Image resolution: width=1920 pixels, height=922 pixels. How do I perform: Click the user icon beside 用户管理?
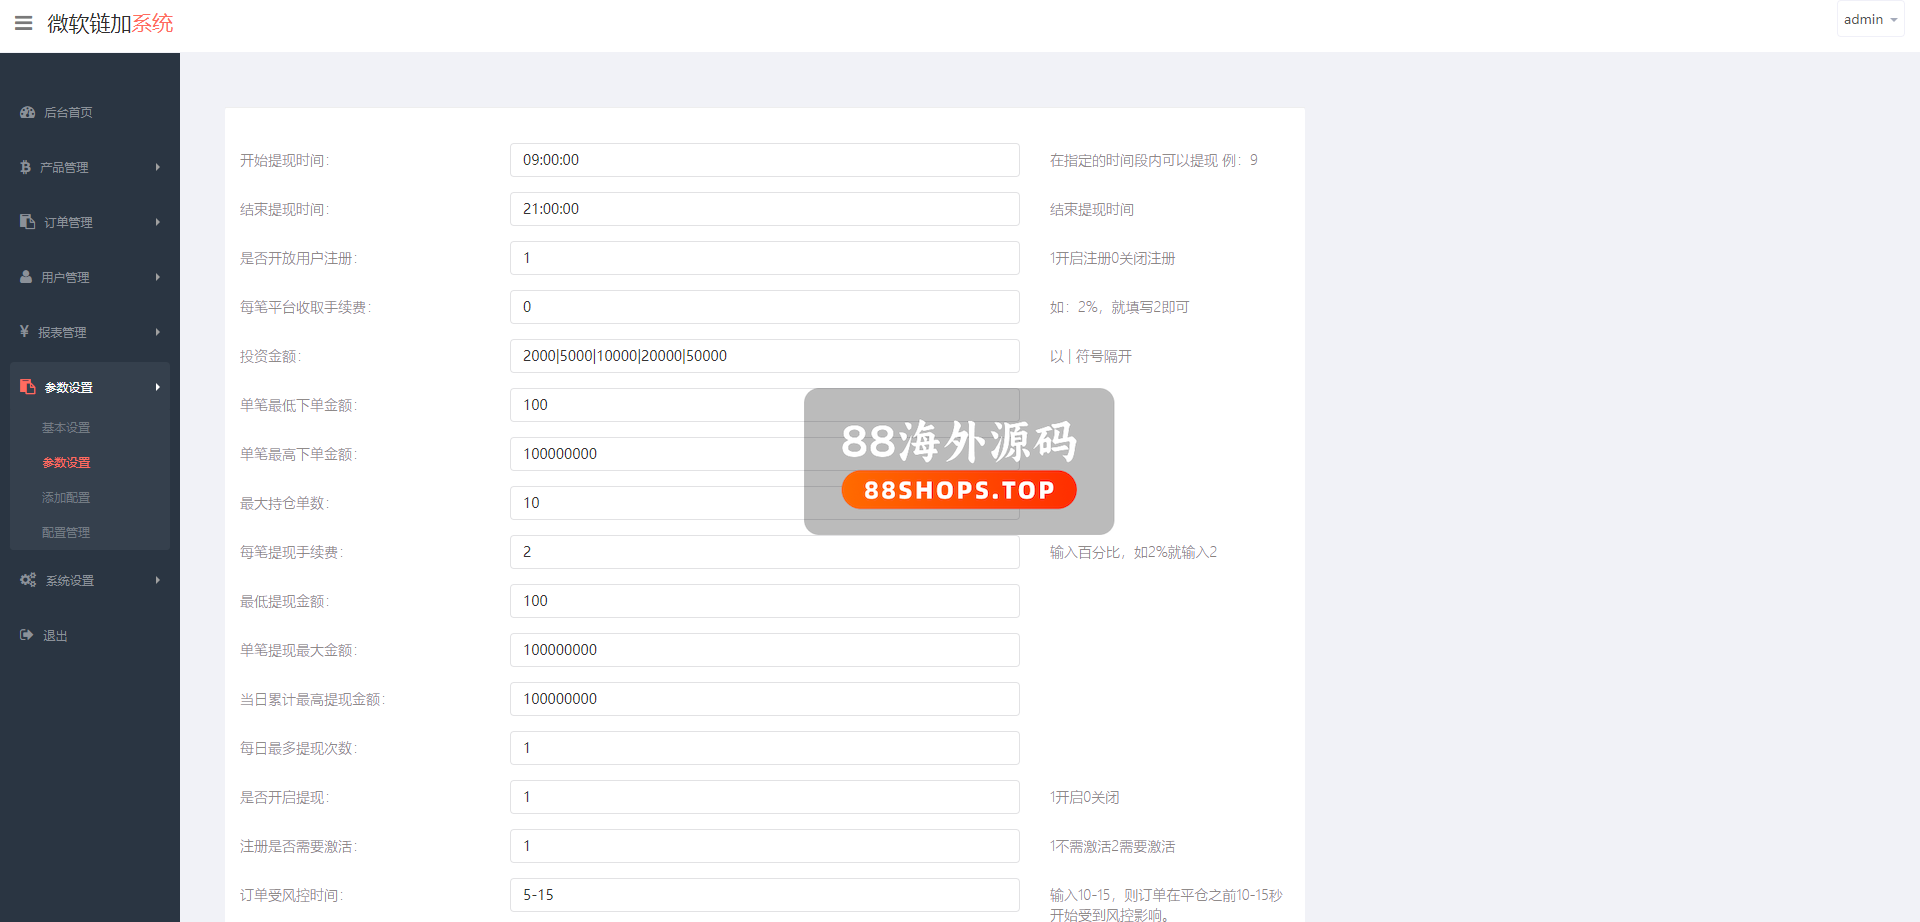(27, 277)
